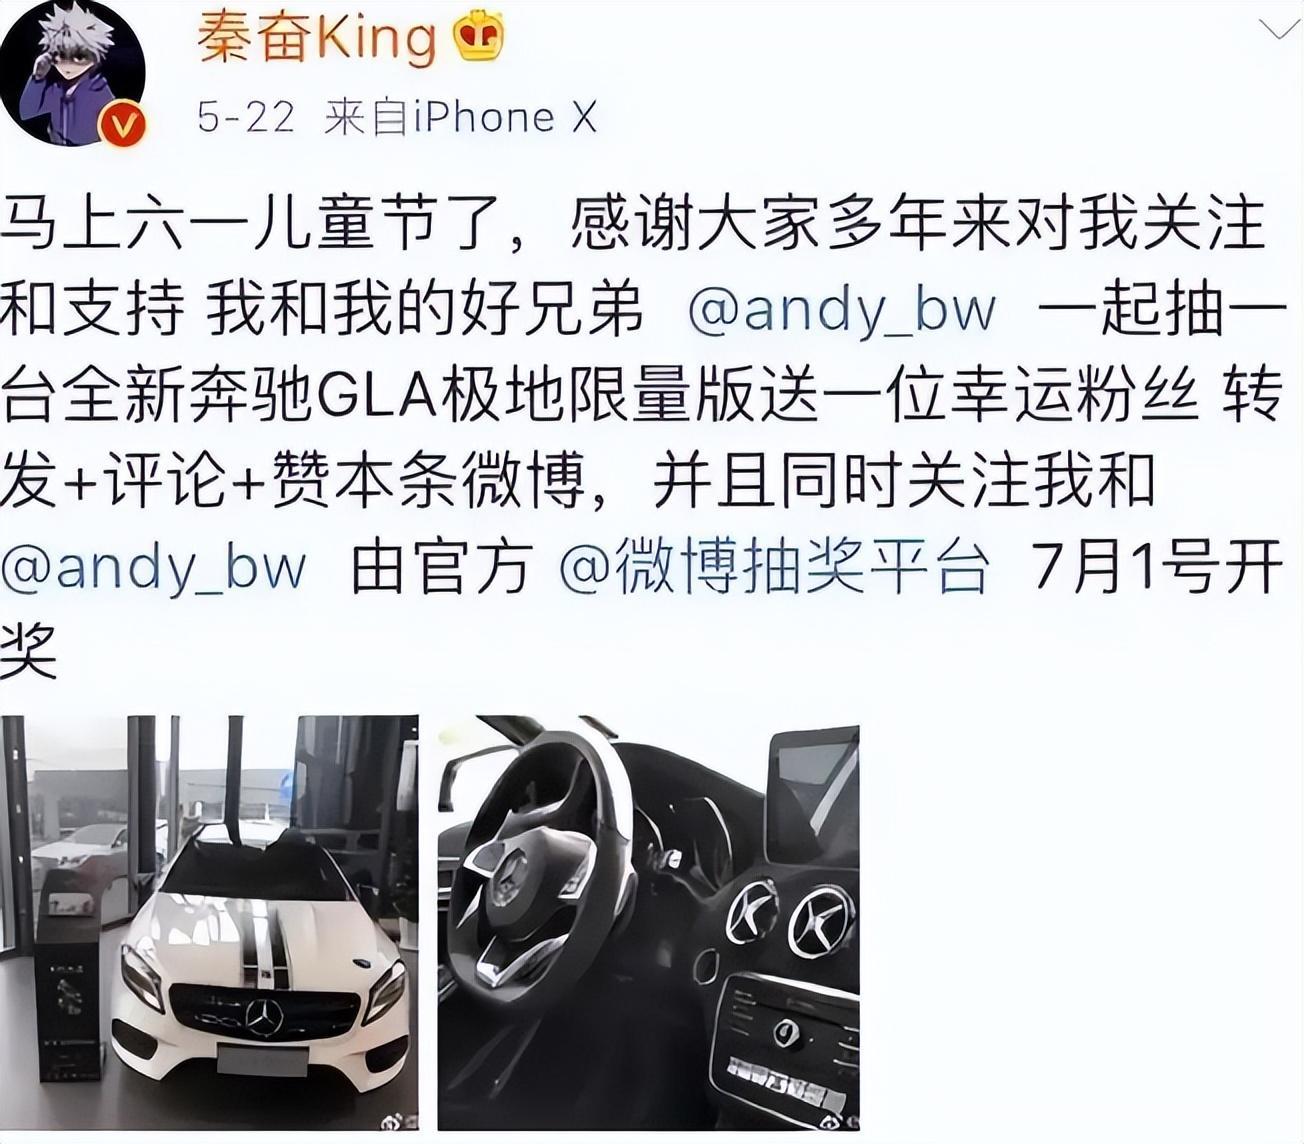1304x1144 pixels.
Task: Click the 5-22 post date
Action: 246,118
